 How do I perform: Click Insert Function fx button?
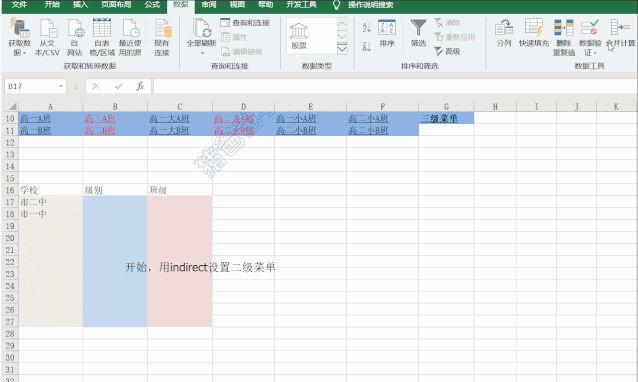tap(140, 86)
